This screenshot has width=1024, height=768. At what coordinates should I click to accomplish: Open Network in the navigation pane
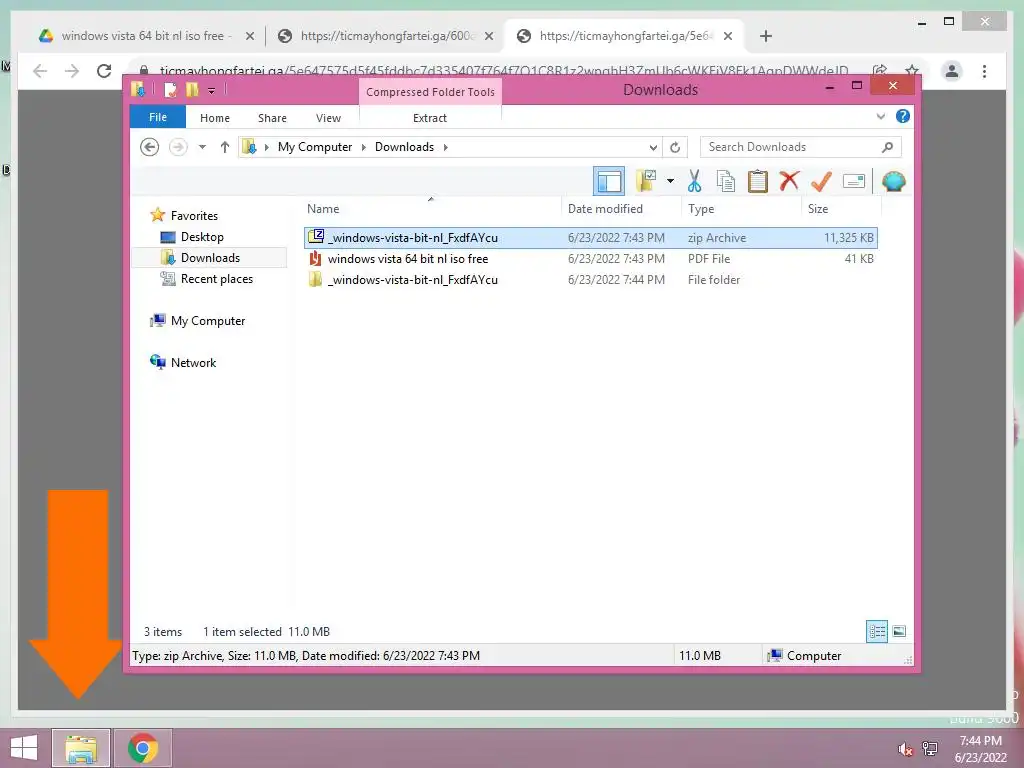point(193,362)
